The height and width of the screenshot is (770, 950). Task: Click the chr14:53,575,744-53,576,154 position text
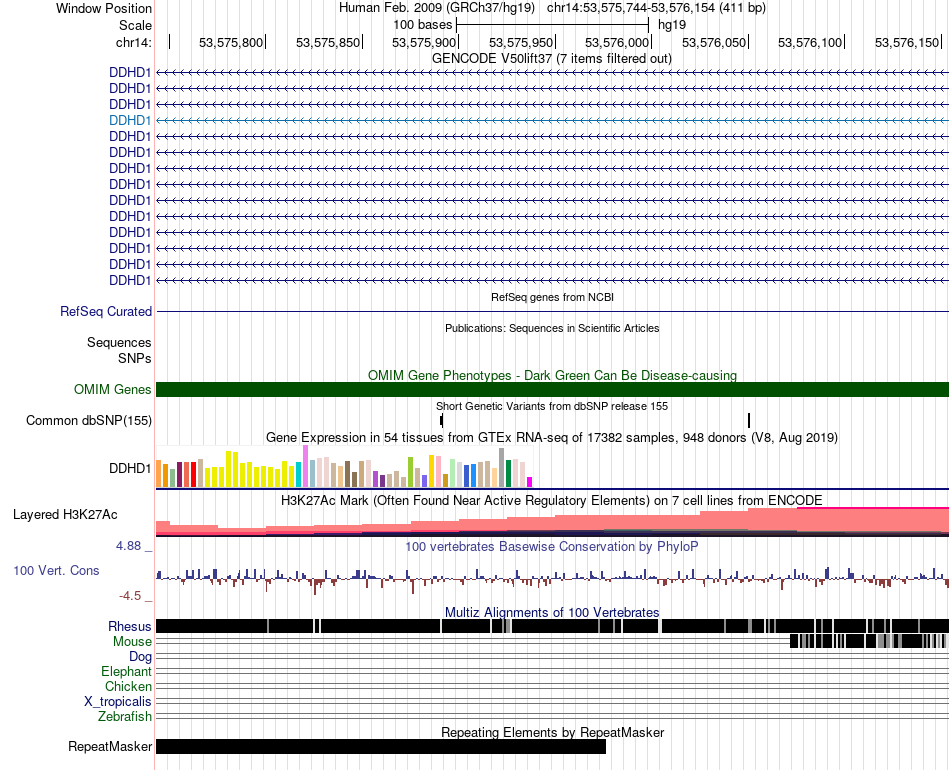pos(657,8)
